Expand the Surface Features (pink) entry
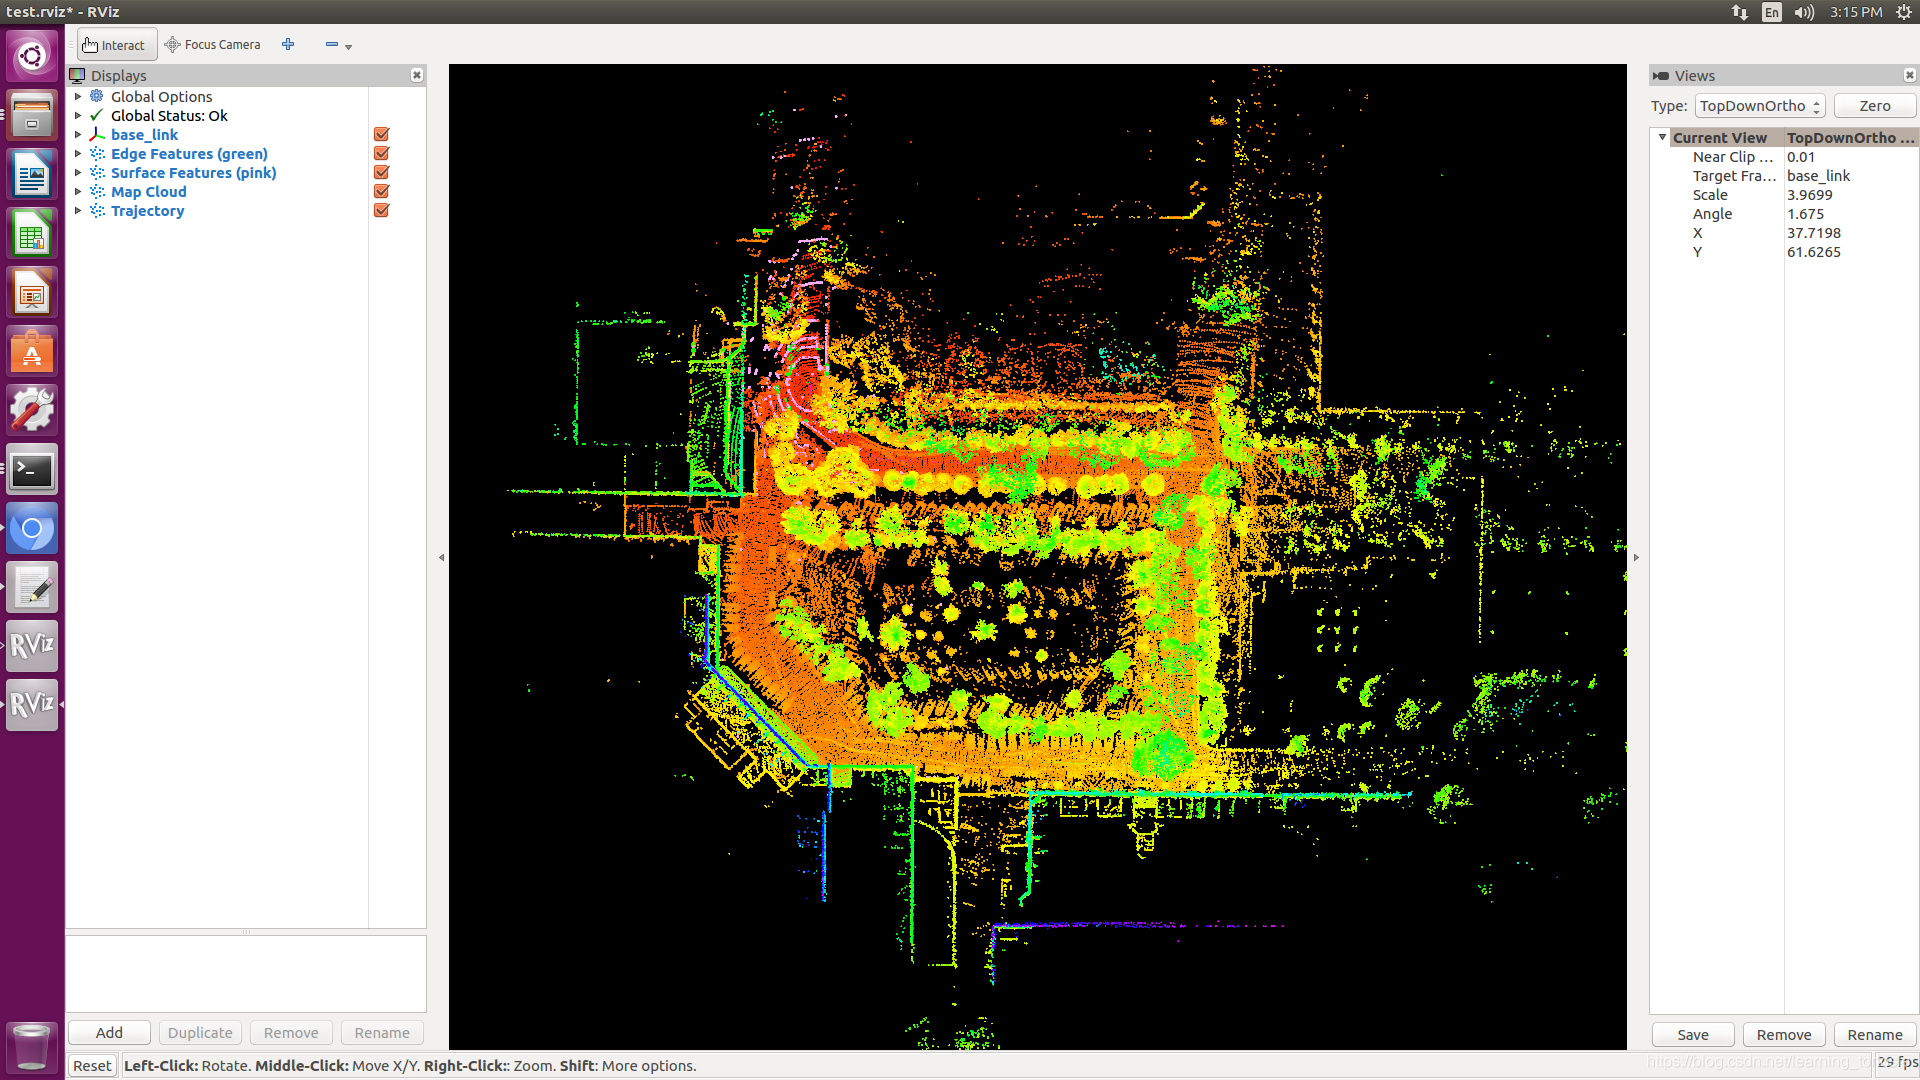Viewport: 1920px width, 1080px height. click(x=78, y=173)
